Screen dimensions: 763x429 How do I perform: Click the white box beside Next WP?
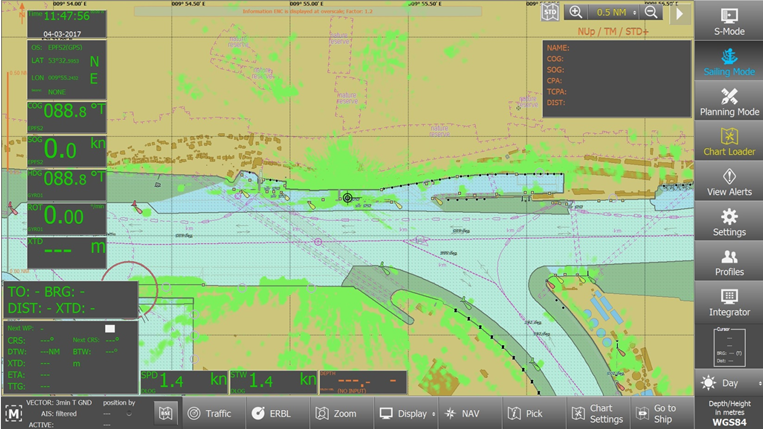tap(110, 329)
